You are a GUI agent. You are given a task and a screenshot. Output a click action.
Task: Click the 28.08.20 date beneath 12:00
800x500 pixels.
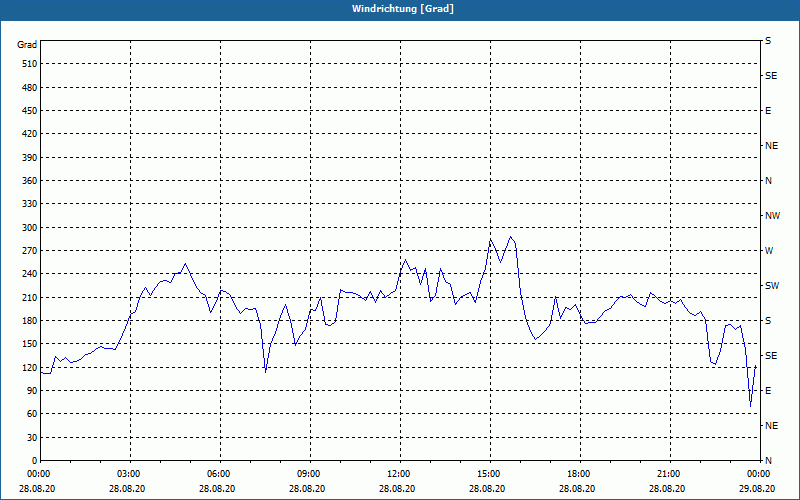pyautogui.click(x=397, y=488)
